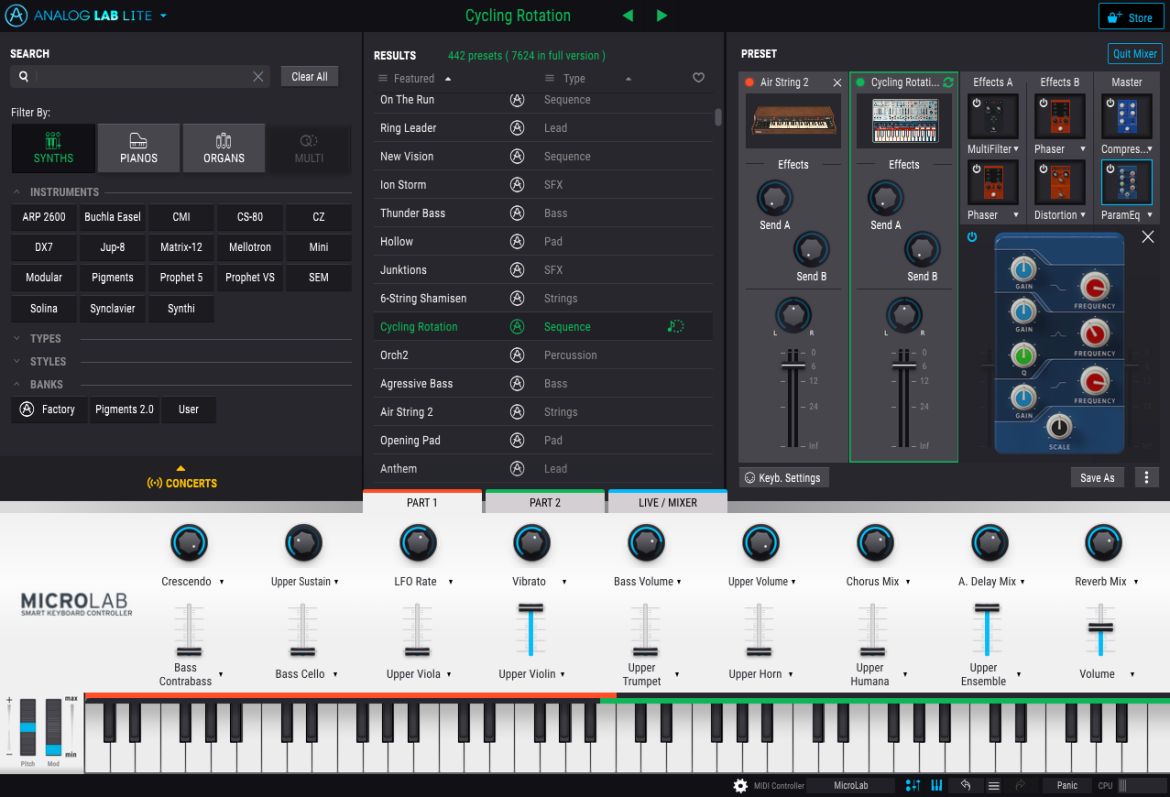Switch to the LIVE / MIXER tab
This screenshot has width=1170, height=797.
click(667, 502)
